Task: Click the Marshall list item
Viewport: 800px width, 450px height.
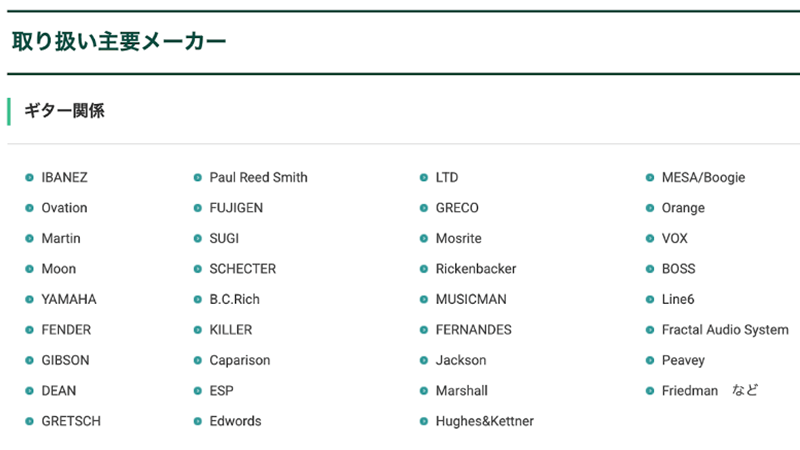Action: [x=462, y=391]
